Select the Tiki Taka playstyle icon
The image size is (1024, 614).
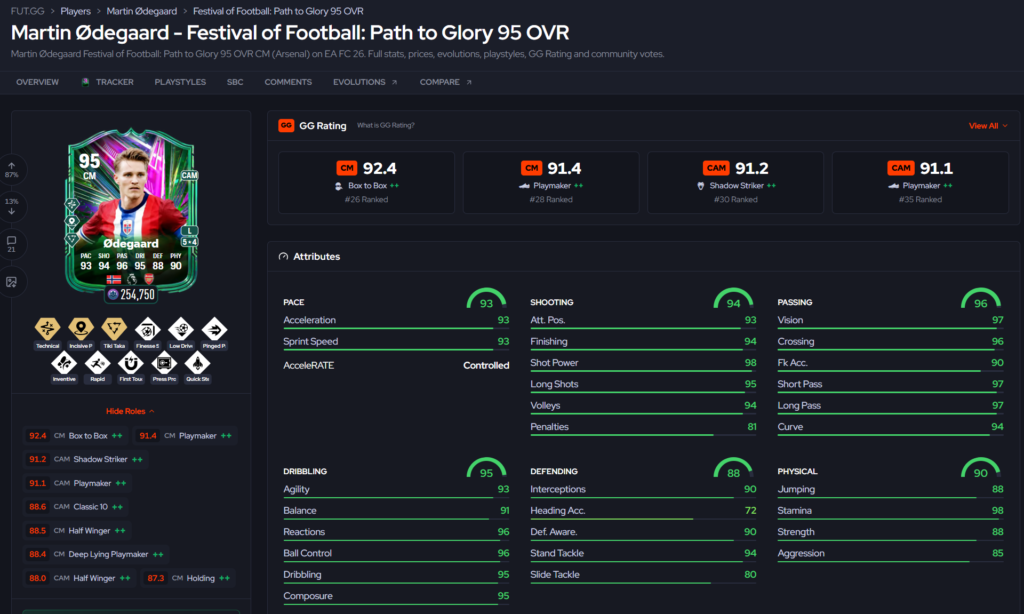(x=114, y=333)
